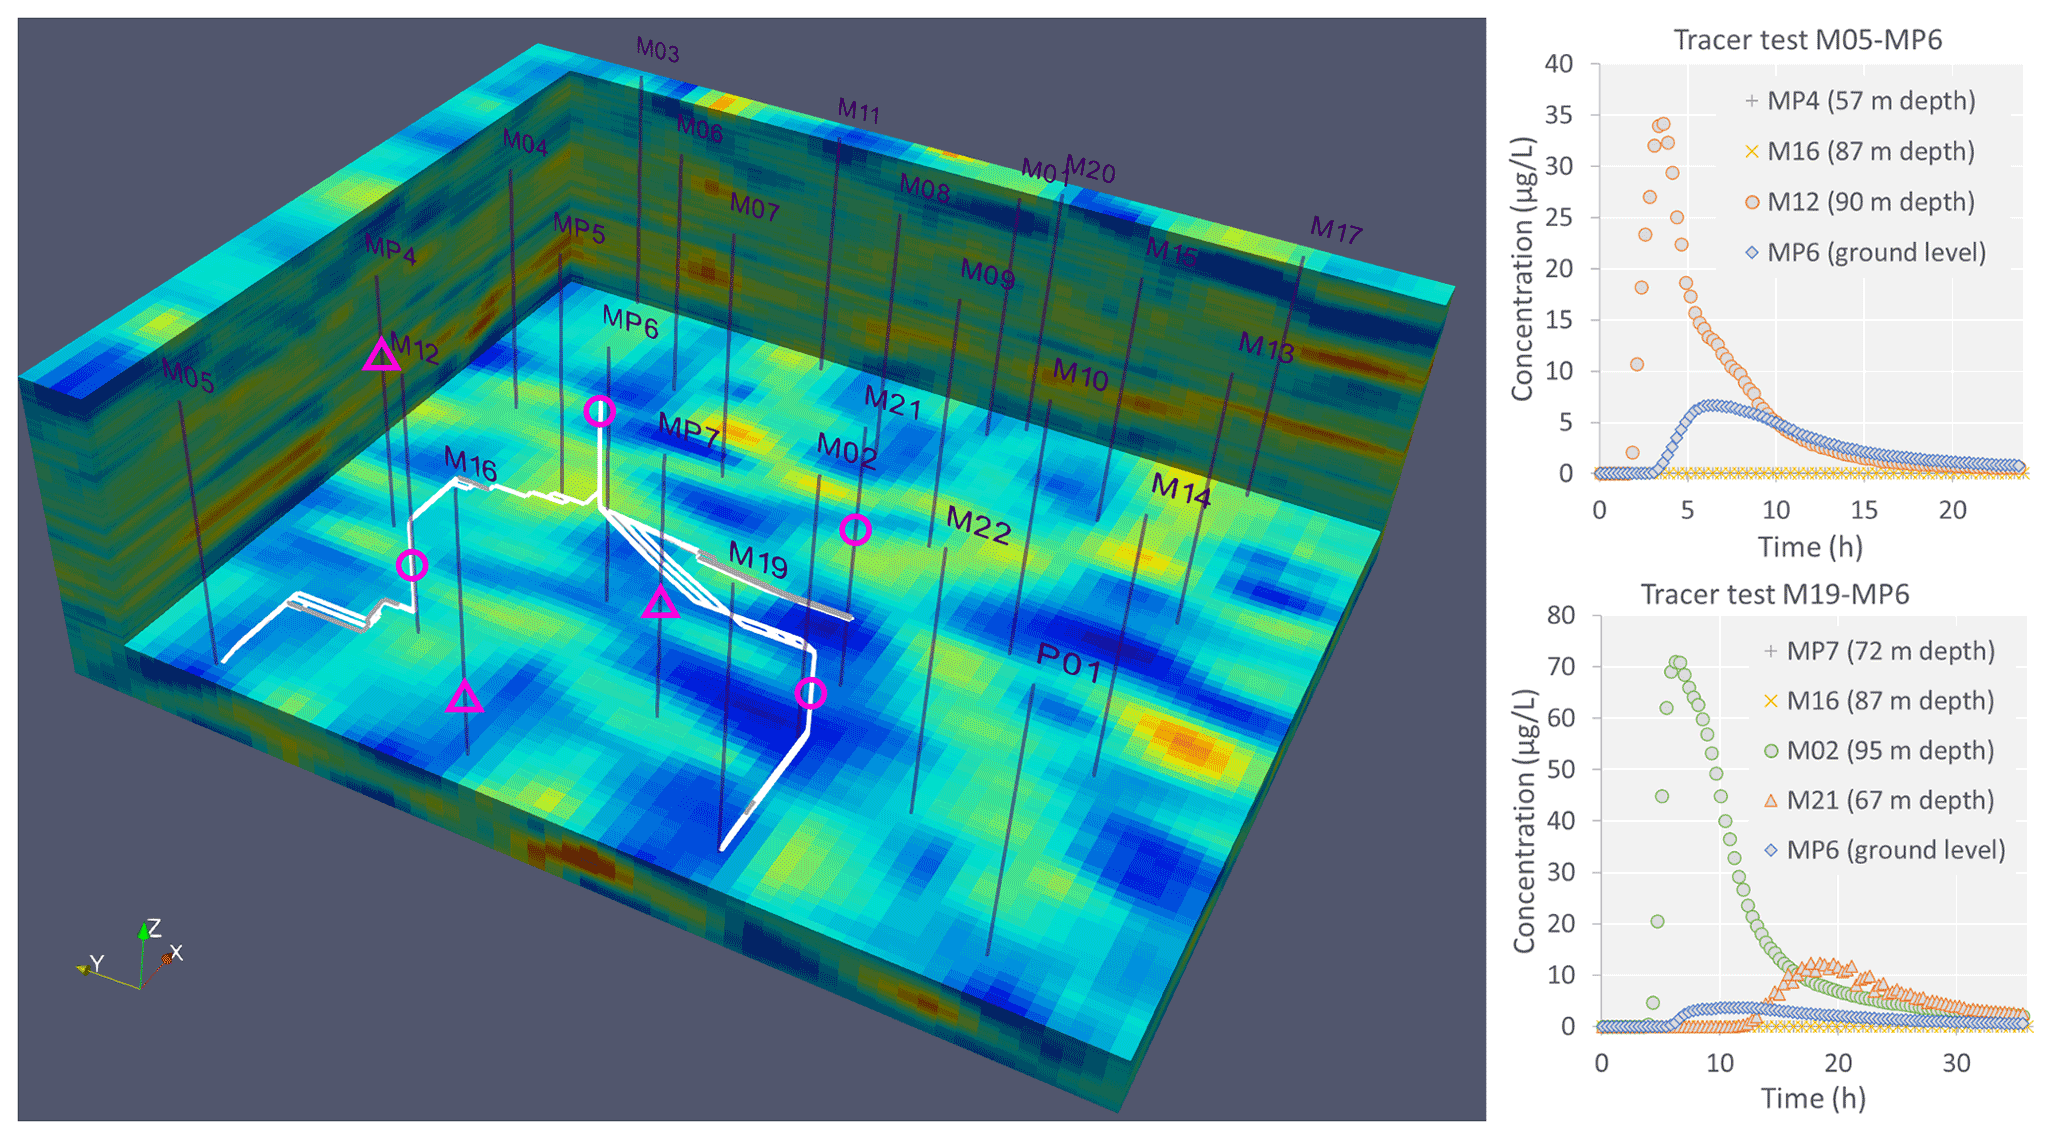This screenshot has width=2067, height=1139.
Task: Select the P01 well label
Action: [x=1069, y=662]
